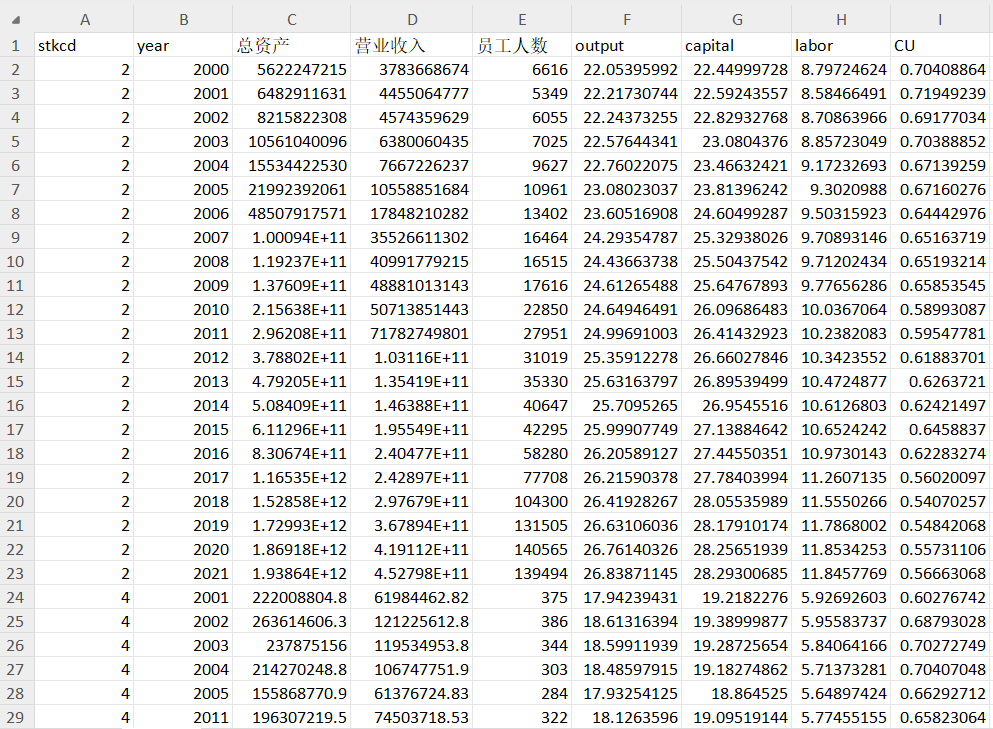993x729 pixels.
Task: Select column F header
Action: click(626, 20)
